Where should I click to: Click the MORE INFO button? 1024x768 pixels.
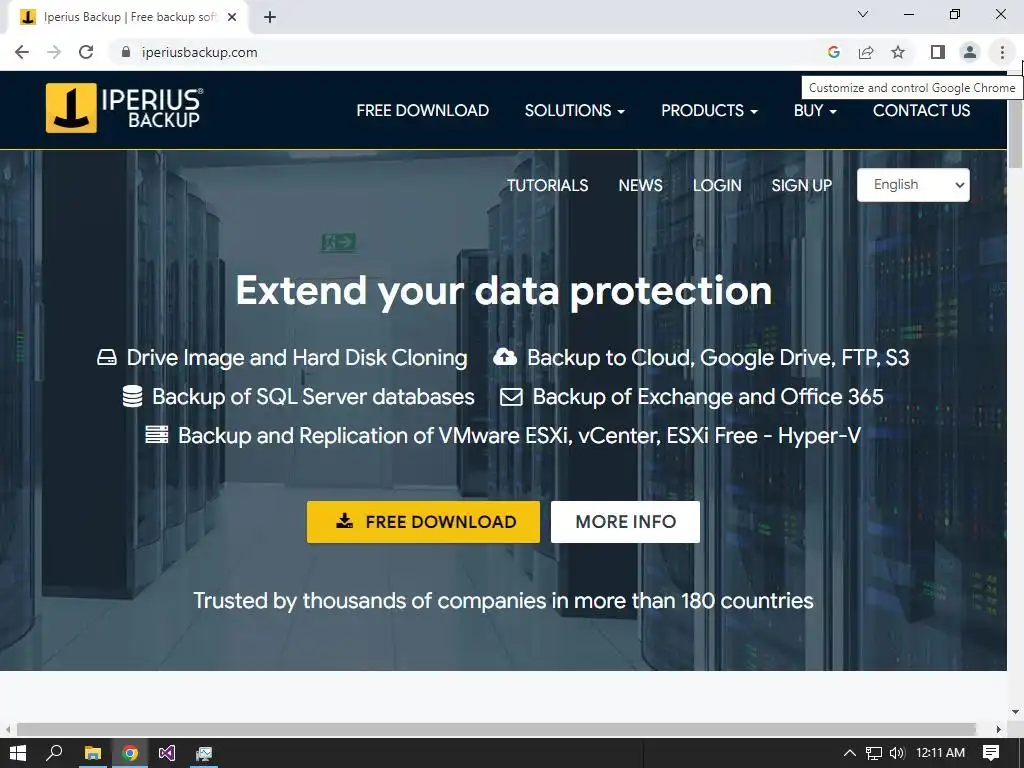[626, 522]
